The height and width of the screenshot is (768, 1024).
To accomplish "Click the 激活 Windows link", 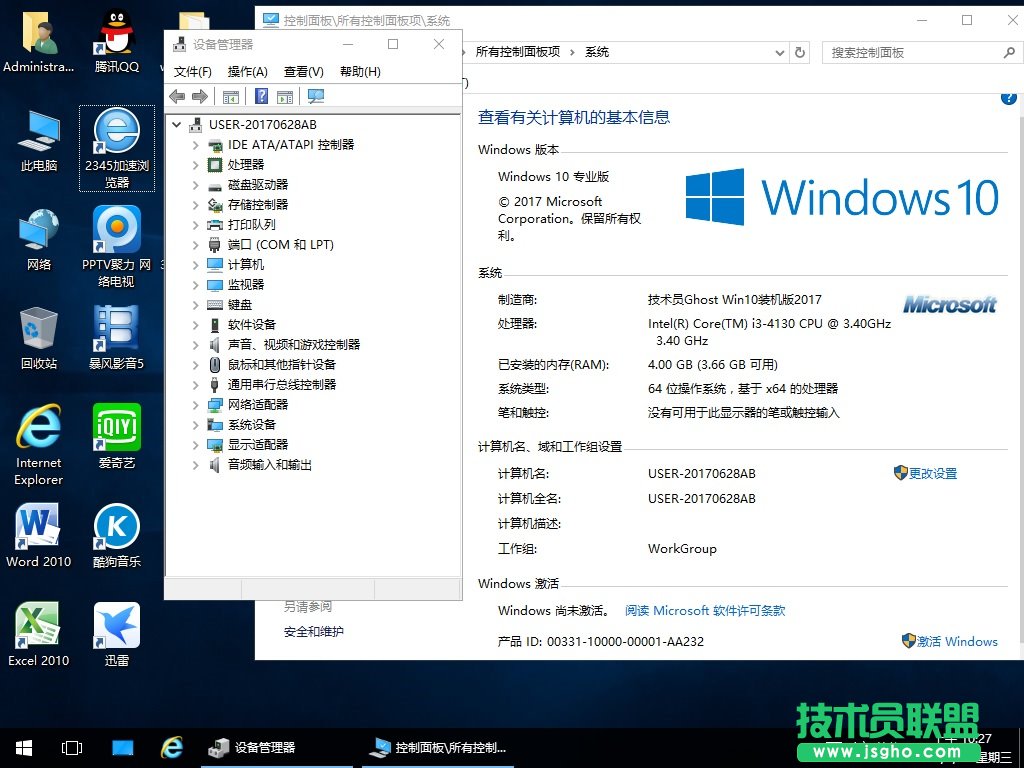I will coord(957,641).
